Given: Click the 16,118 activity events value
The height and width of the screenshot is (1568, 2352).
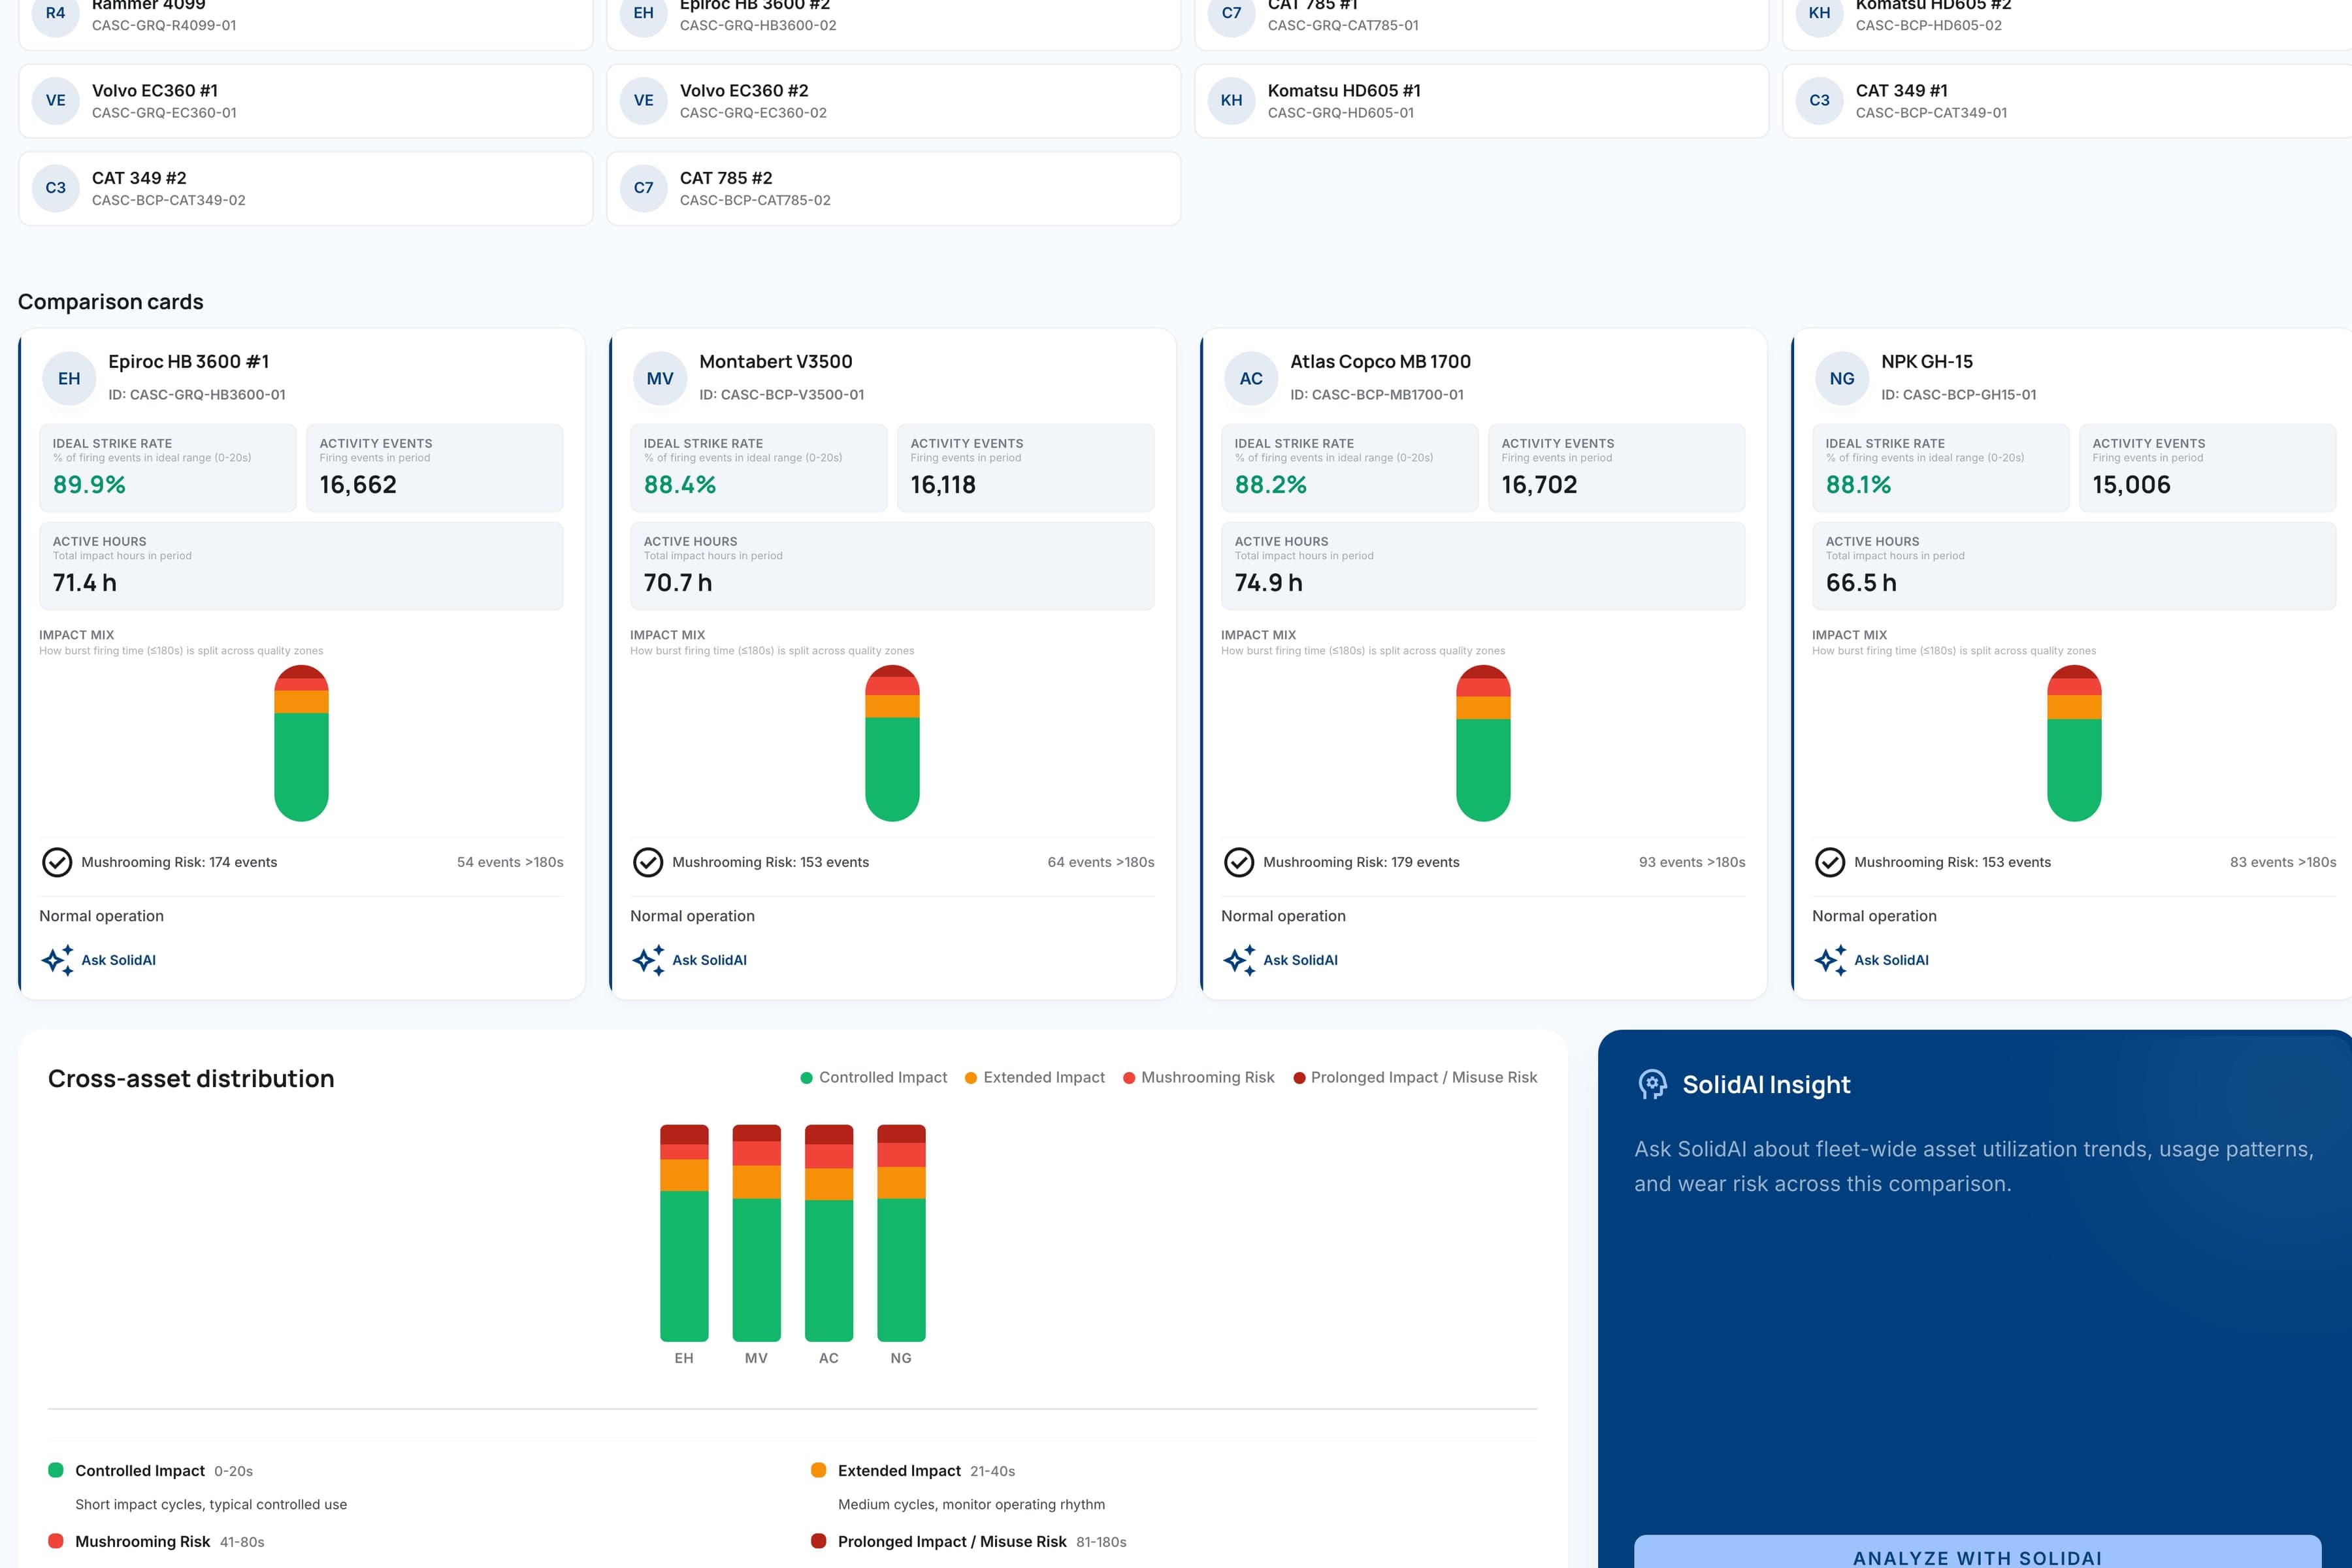Looking at the screenshot, I should coord(943,485).
